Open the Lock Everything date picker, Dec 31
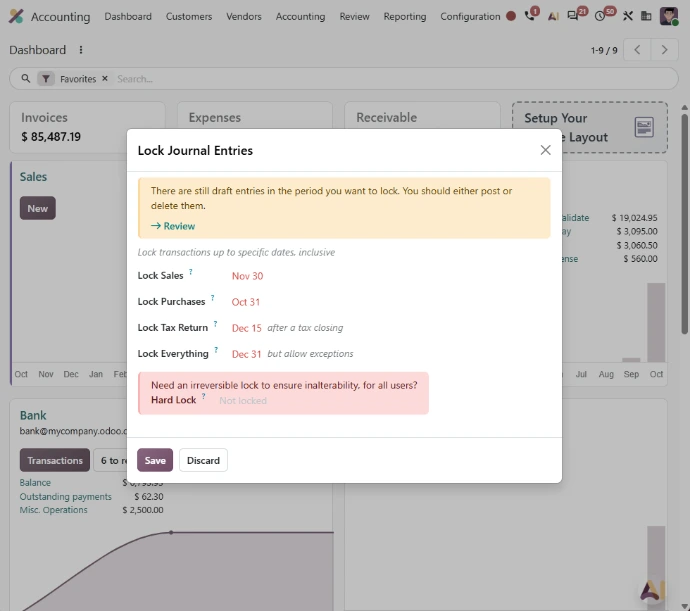 click(x=246, y=354)
